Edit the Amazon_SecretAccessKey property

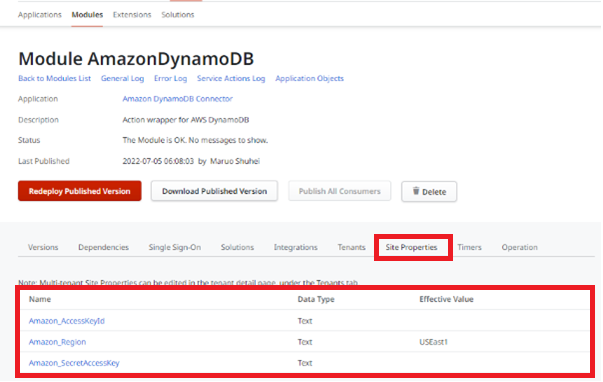74,363
